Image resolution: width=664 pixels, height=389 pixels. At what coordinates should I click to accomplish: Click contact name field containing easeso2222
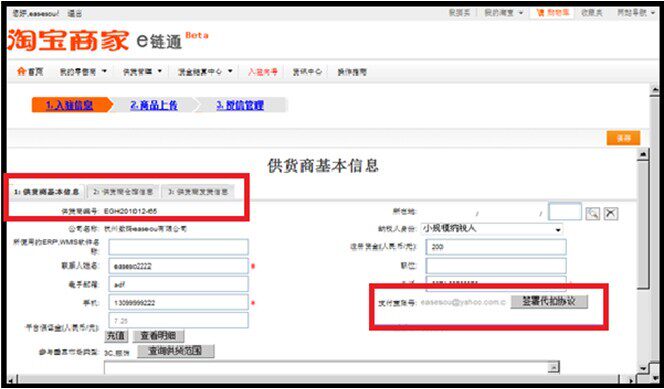(x=178, y=266)
